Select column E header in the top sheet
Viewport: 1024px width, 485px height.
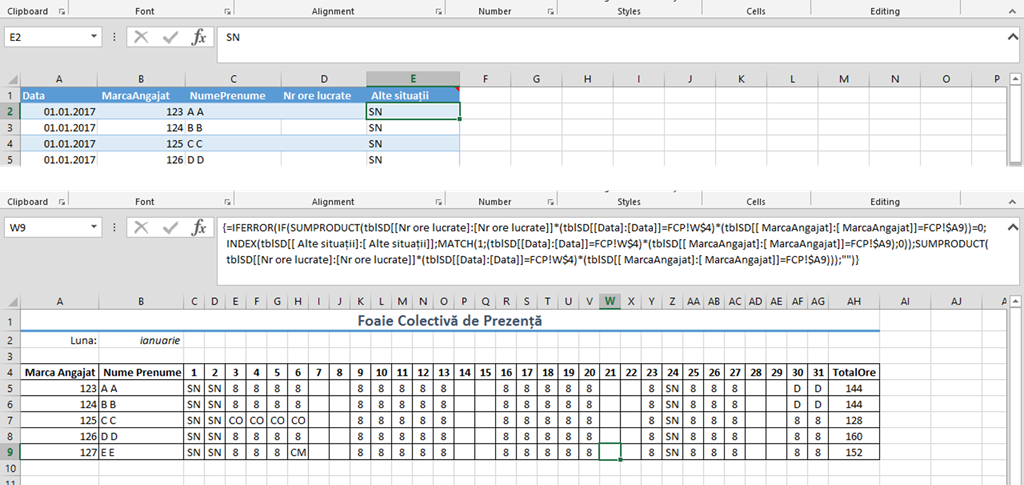coord(413,79)
